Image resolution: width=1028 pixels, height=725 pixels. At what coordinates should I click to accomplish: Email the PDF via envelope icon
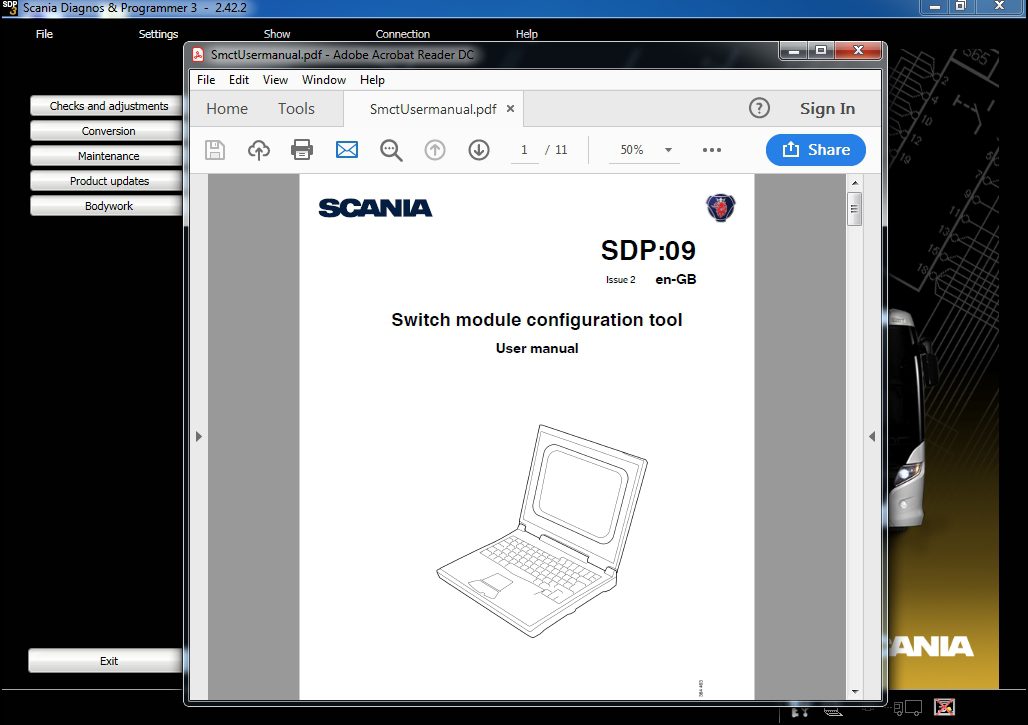coord(345,149)
